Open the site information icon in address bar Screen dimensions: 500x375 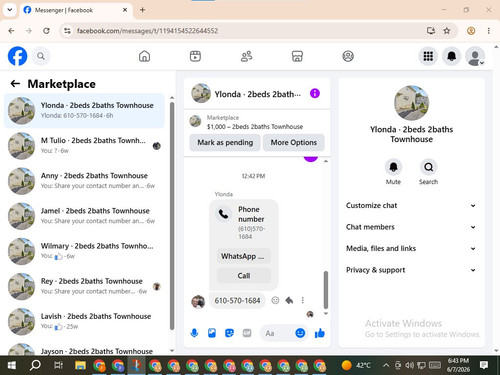pyautogui.click(x=67, y=31)
